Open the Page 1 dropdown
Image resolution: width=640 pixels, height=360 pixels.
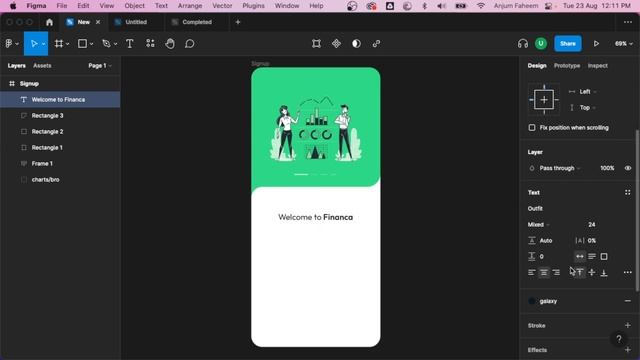coord(100,65)
